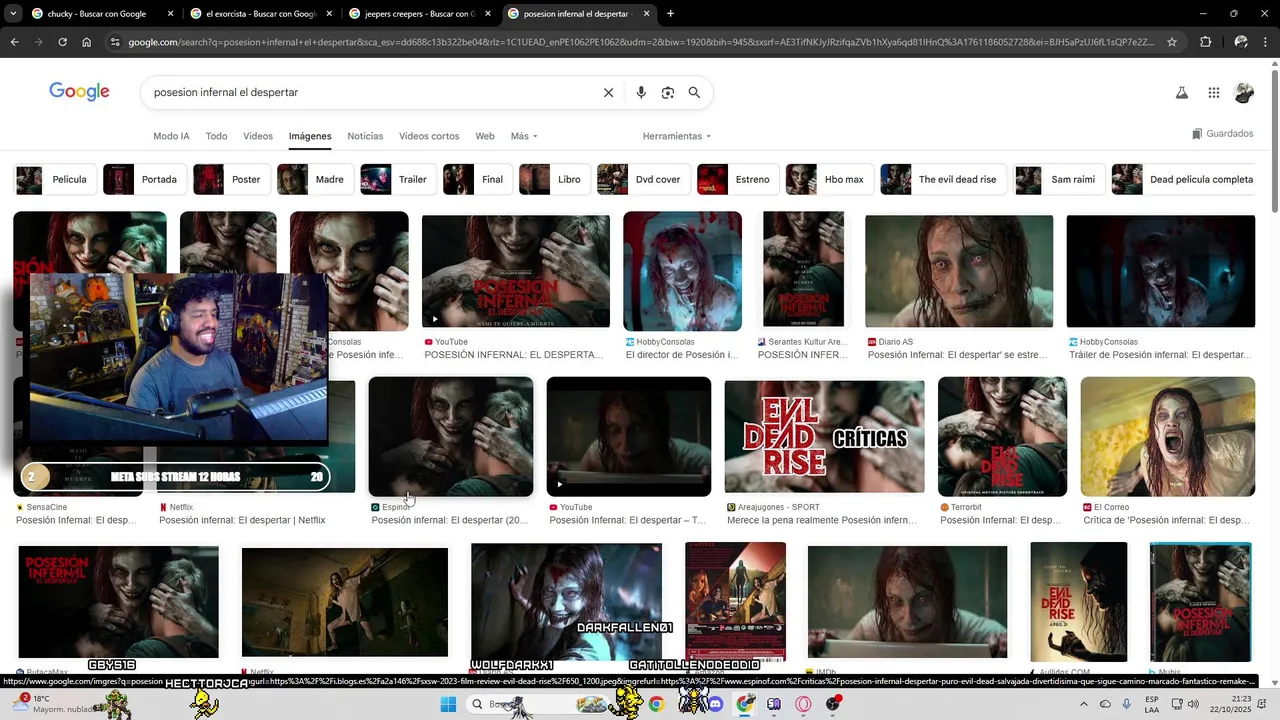Screen dimensions: 1280x720
Task: Filter images by Madre chip
Action: tap(314, 179)
